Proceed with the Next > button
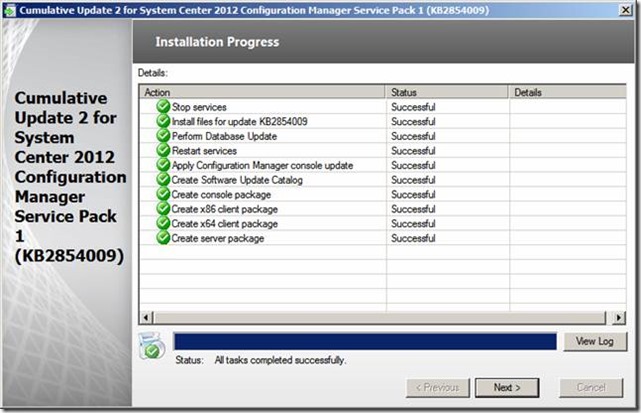Screen dimensions: 641x413 (507, 387)
